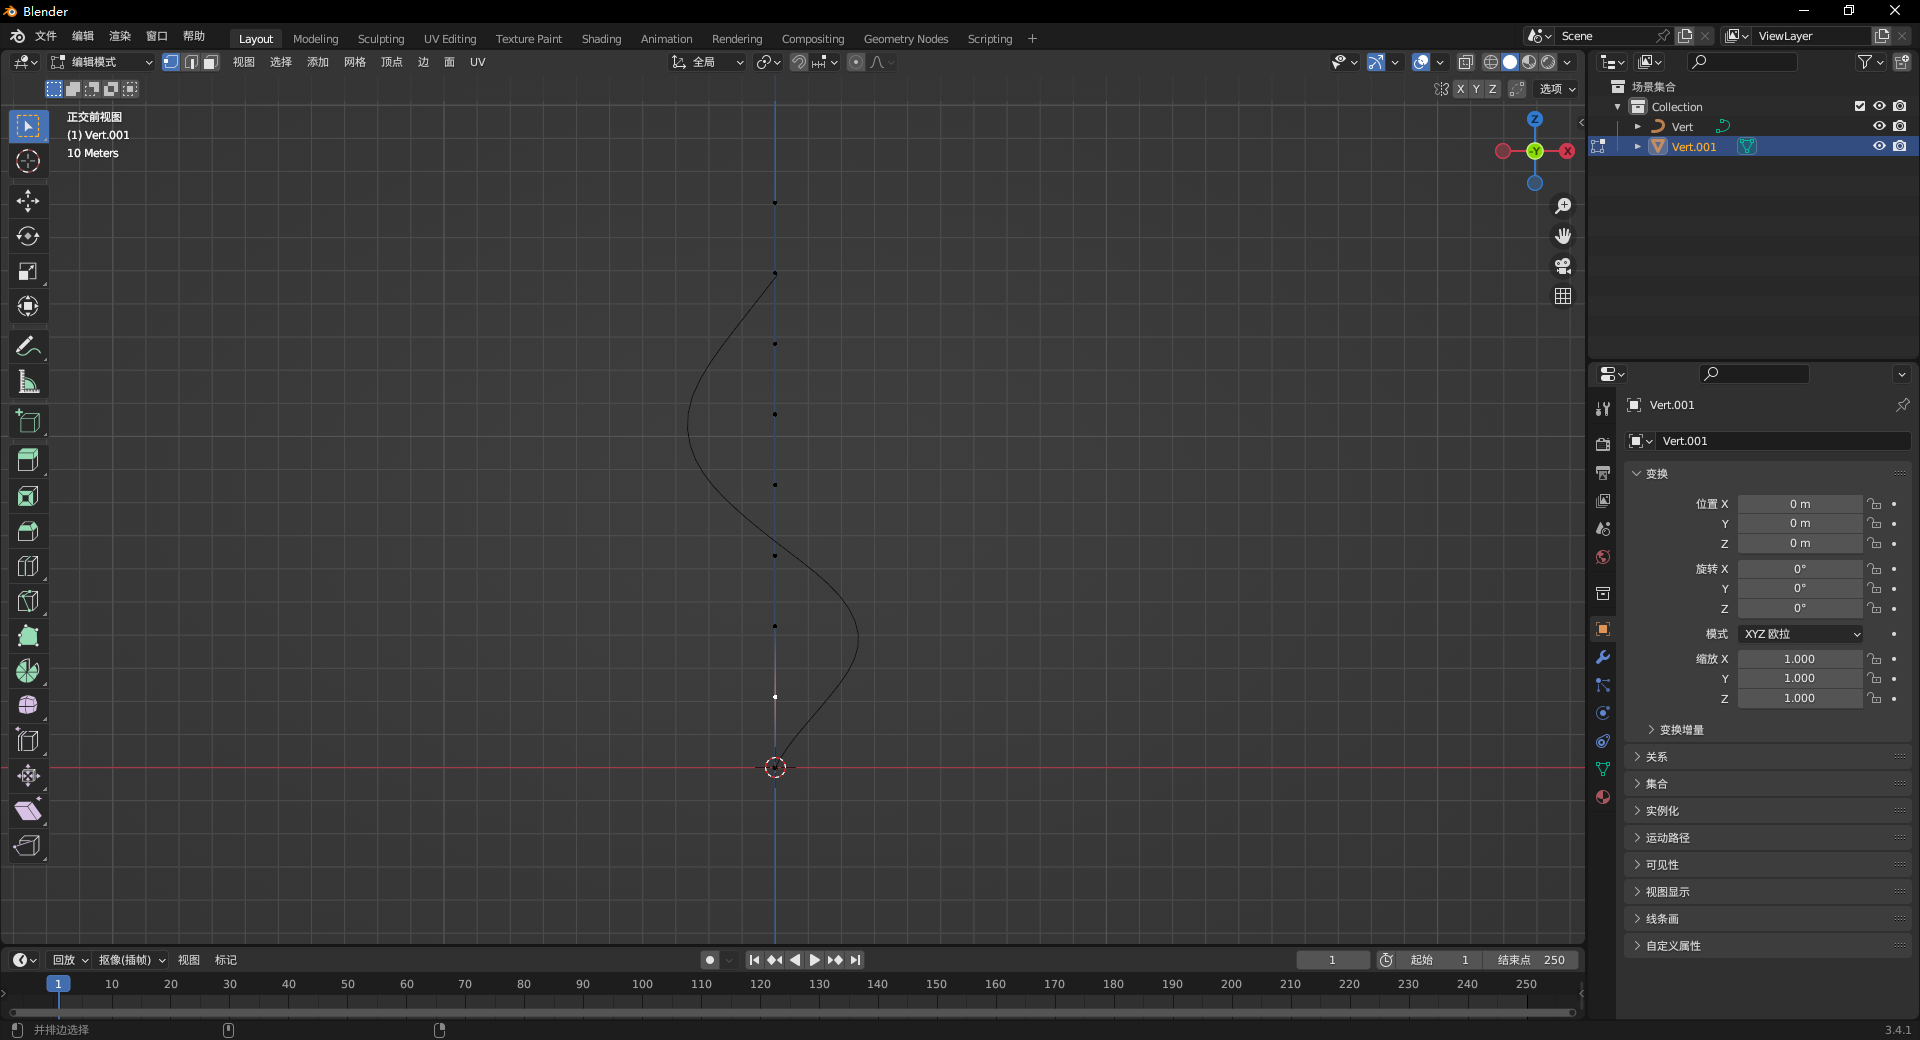Open the 文件 menu
Image resolution: width=1920 pixels, height=1040 pixels.
[x=46, y=36]
